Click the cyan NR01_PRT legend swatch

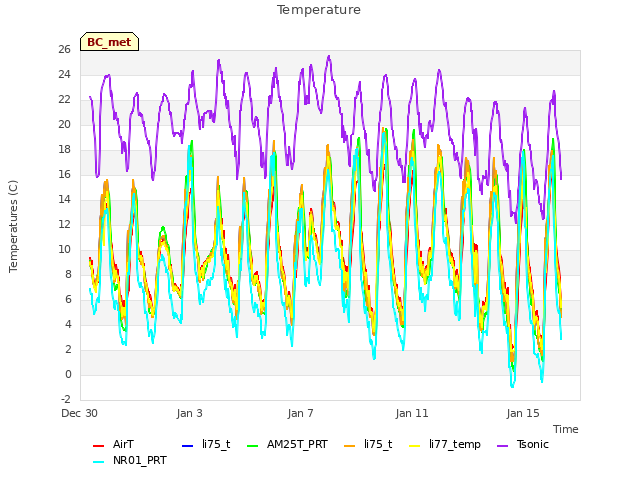pos(98,461)
